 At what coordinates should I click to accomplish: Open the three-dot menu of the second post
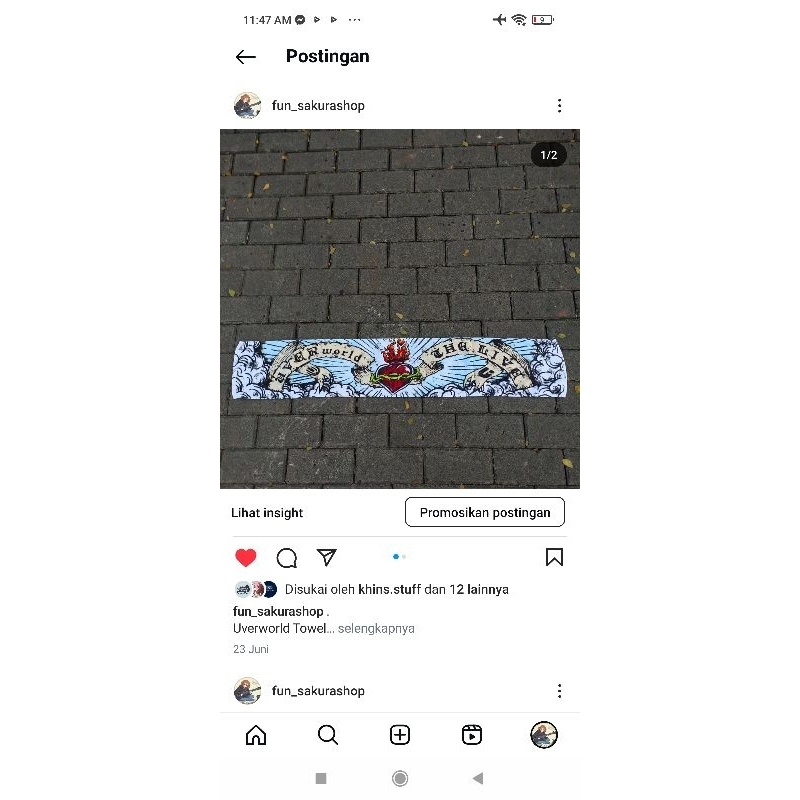560,691
